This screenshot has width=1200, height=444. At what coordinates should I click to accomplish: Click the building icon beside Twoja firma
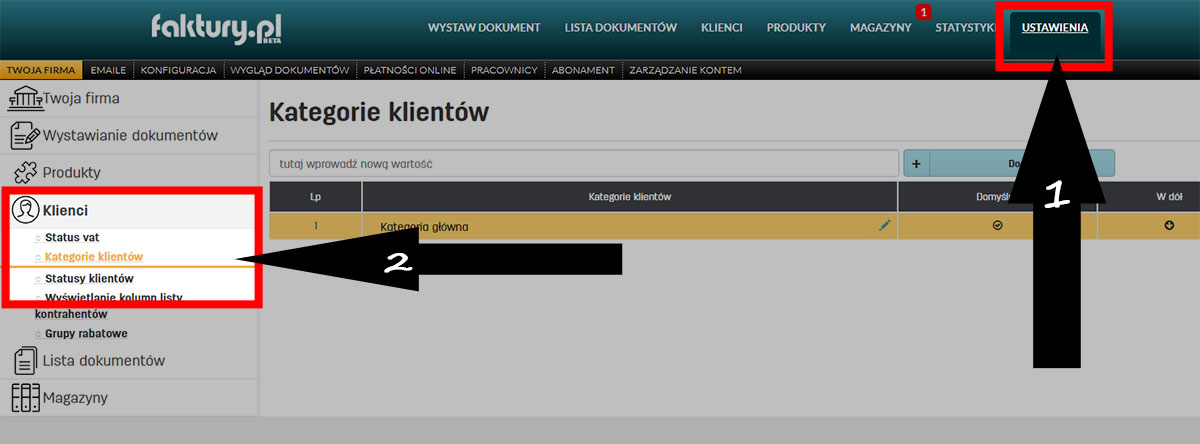click(25, 98)
